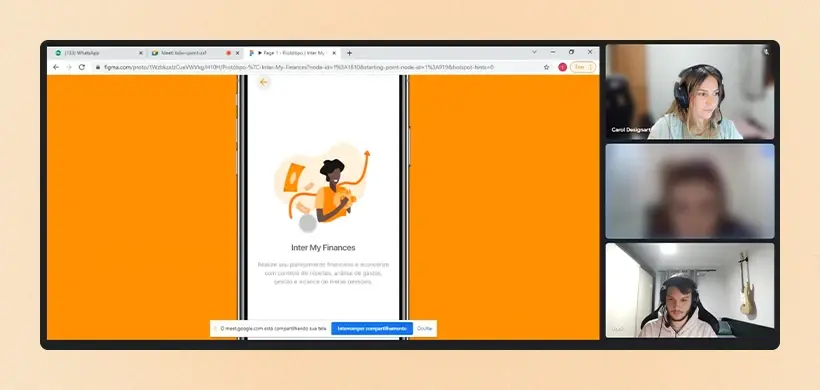Bookmark this page with the star icon
The image size is (820, 390).
546,67
